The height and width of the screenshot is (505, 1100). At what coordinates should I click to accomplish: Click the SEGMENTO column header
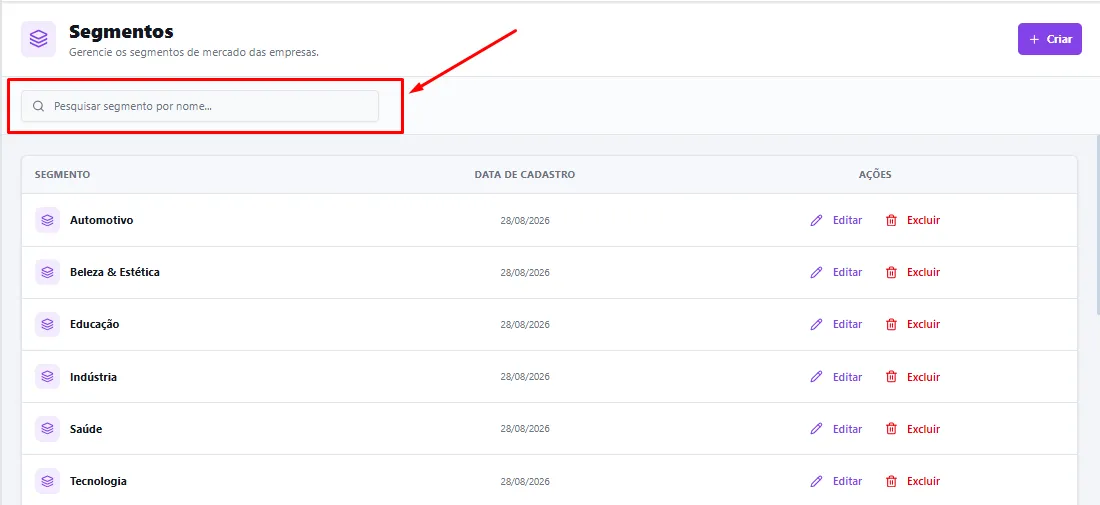[x=62, y=175]
